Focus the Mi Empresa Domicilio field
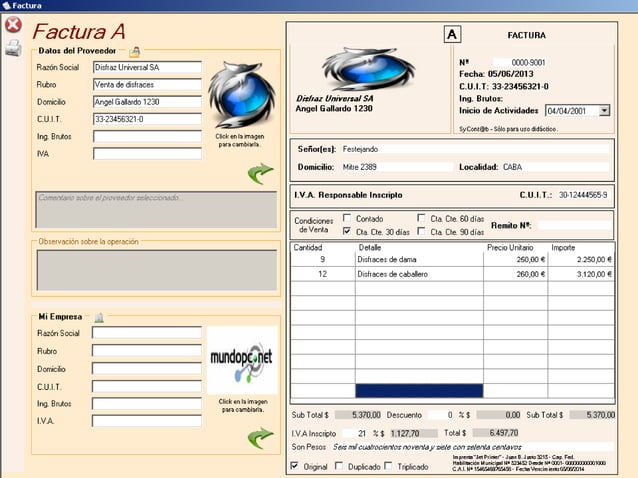 pyautogui.click(x=147, y=369)
